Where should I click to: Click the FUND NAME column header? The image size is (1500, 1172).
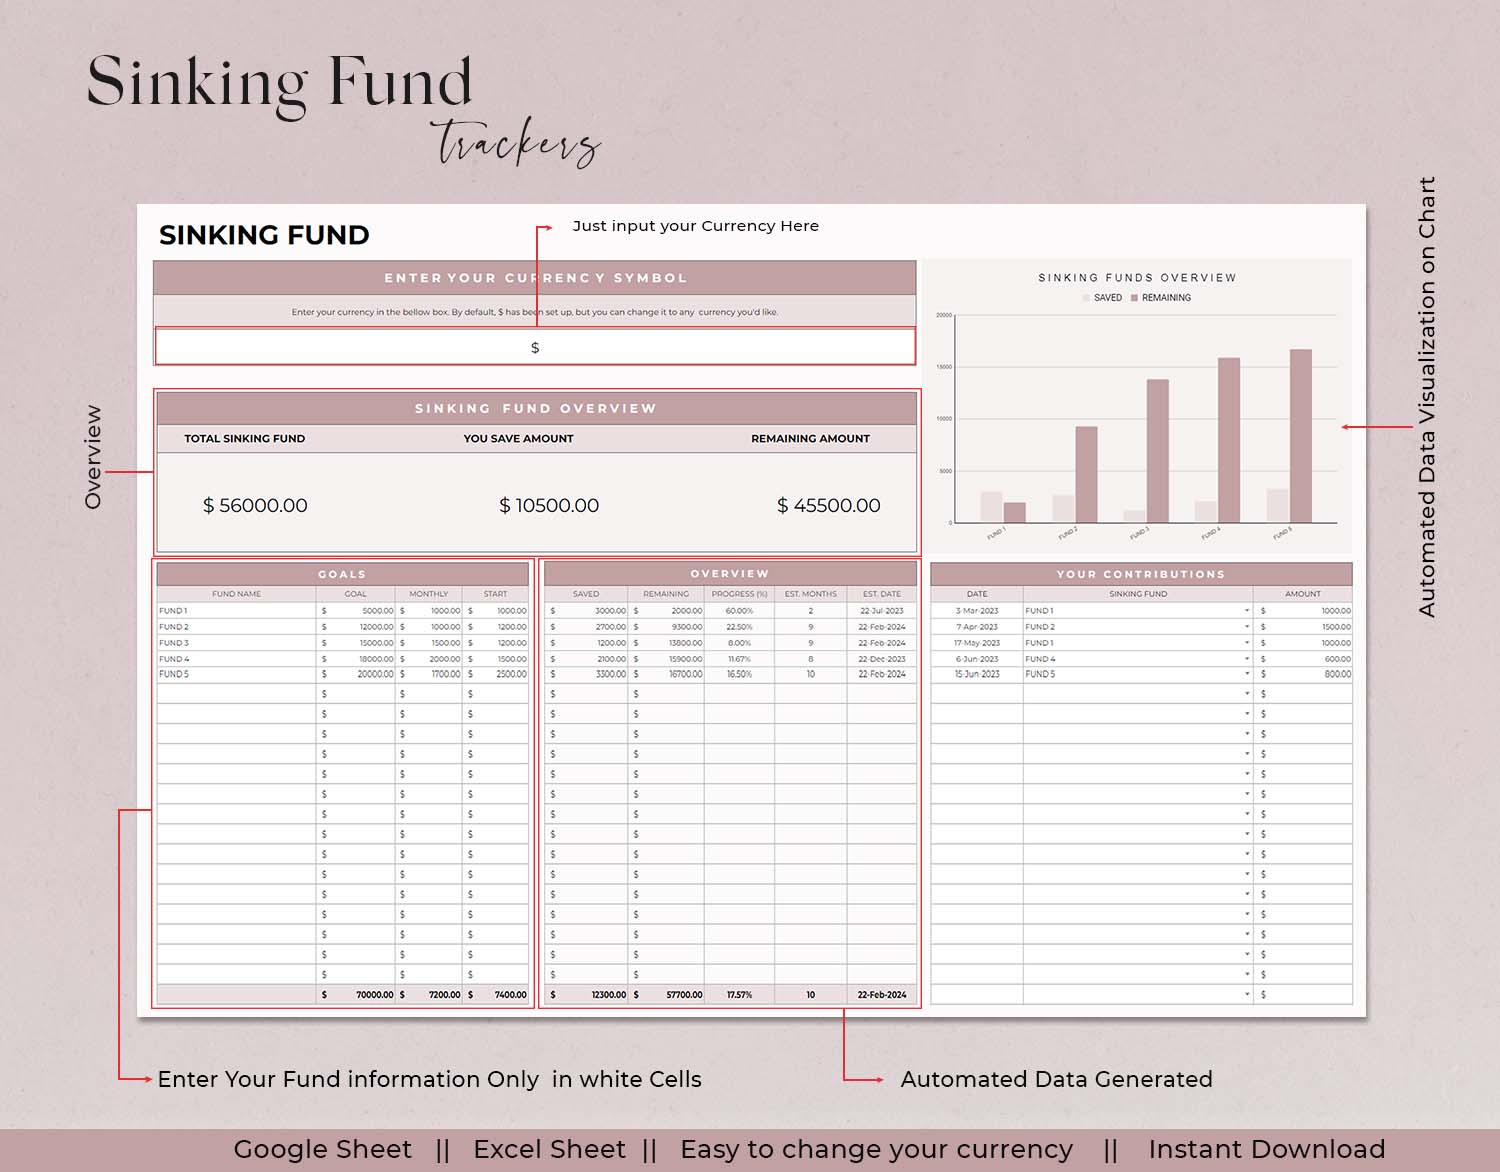coord(236,594)
